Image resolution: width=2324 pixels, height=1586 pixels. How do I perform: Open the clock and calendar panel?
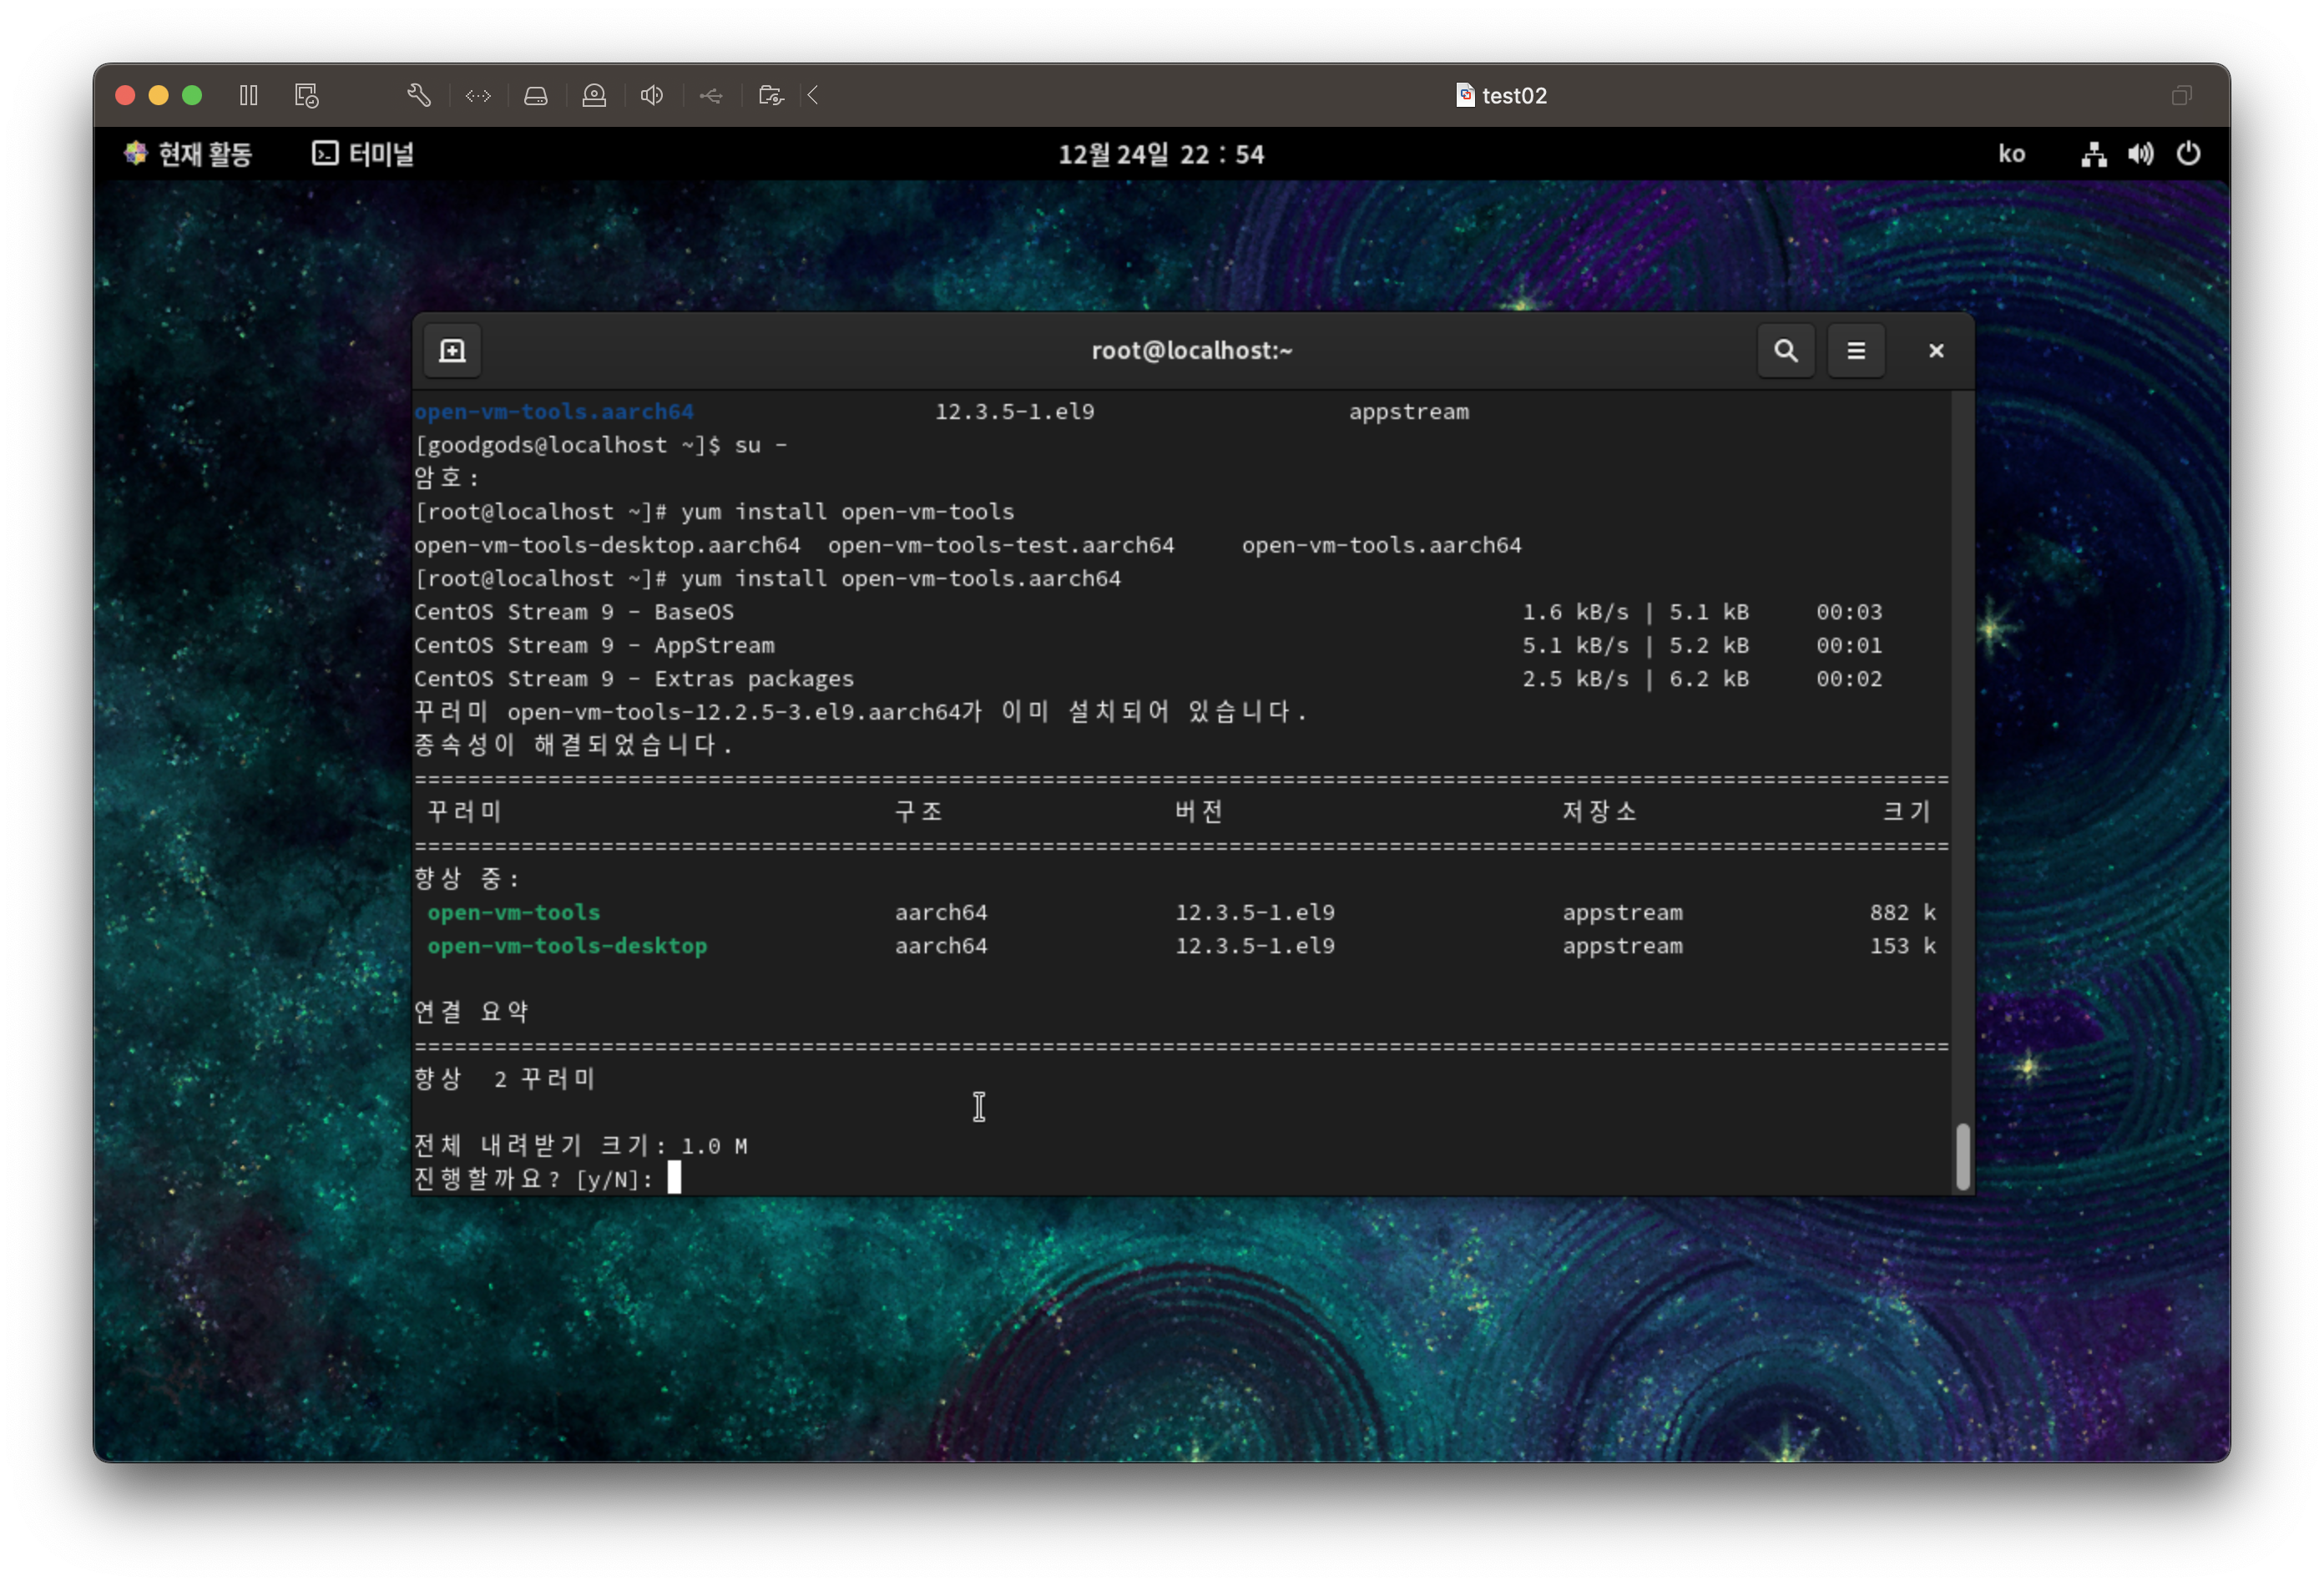[x=1161, y=154]
